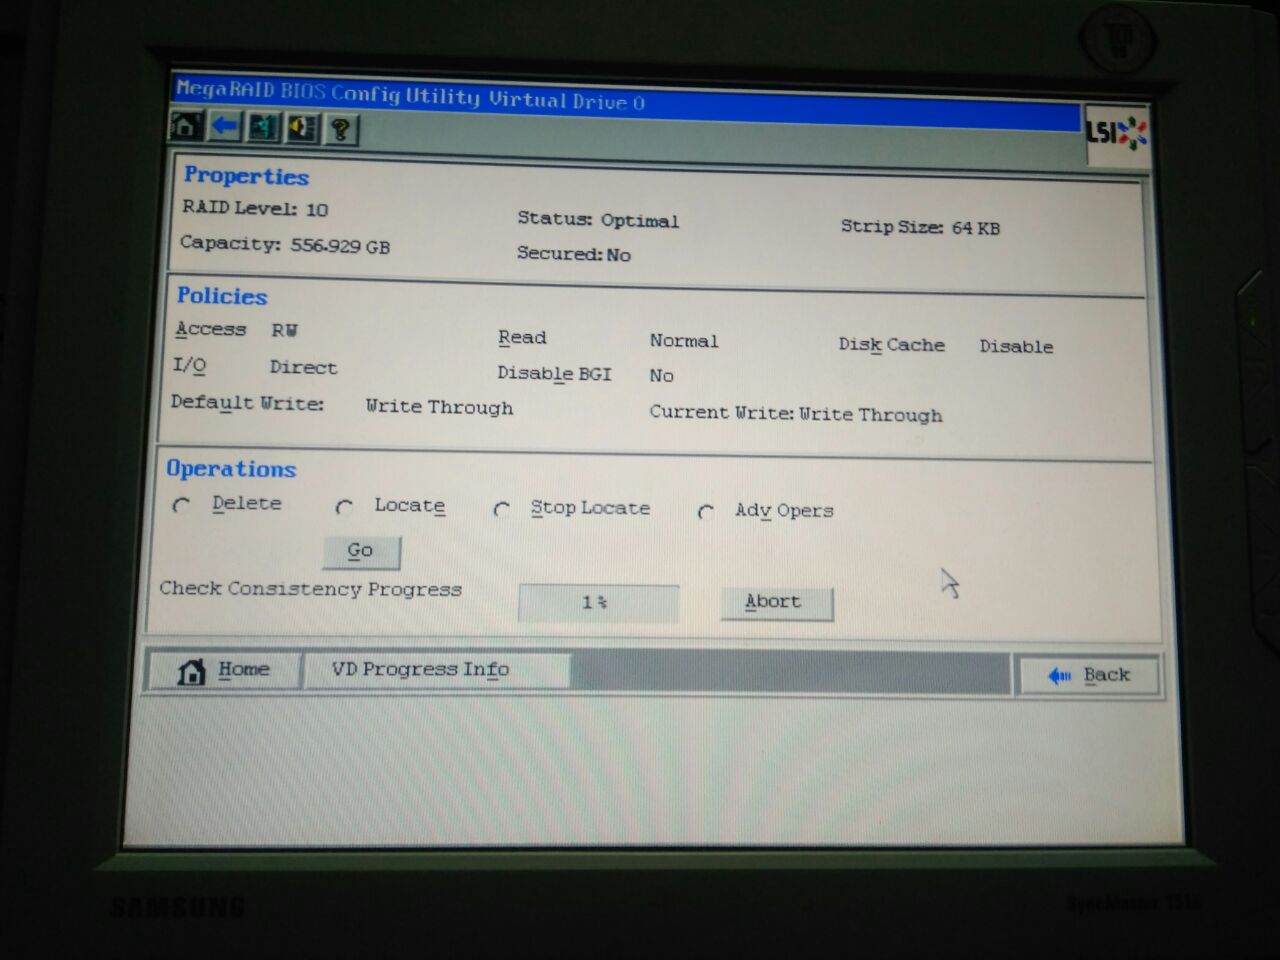Viewport: 1280px width, 960px height.
Task: Click the Default Write: Write Through value
Action: click(439, 407)
